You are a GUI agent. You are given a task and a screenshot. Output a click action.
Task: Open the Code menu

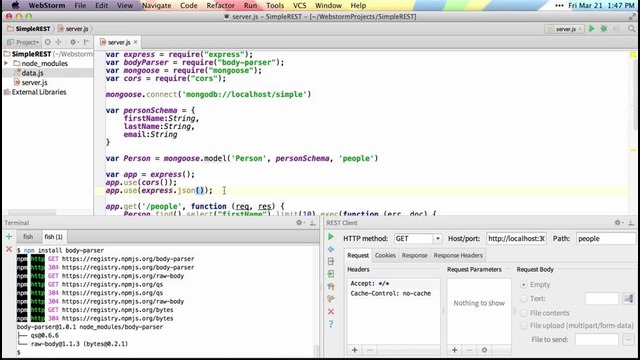[x=189, y=6]
